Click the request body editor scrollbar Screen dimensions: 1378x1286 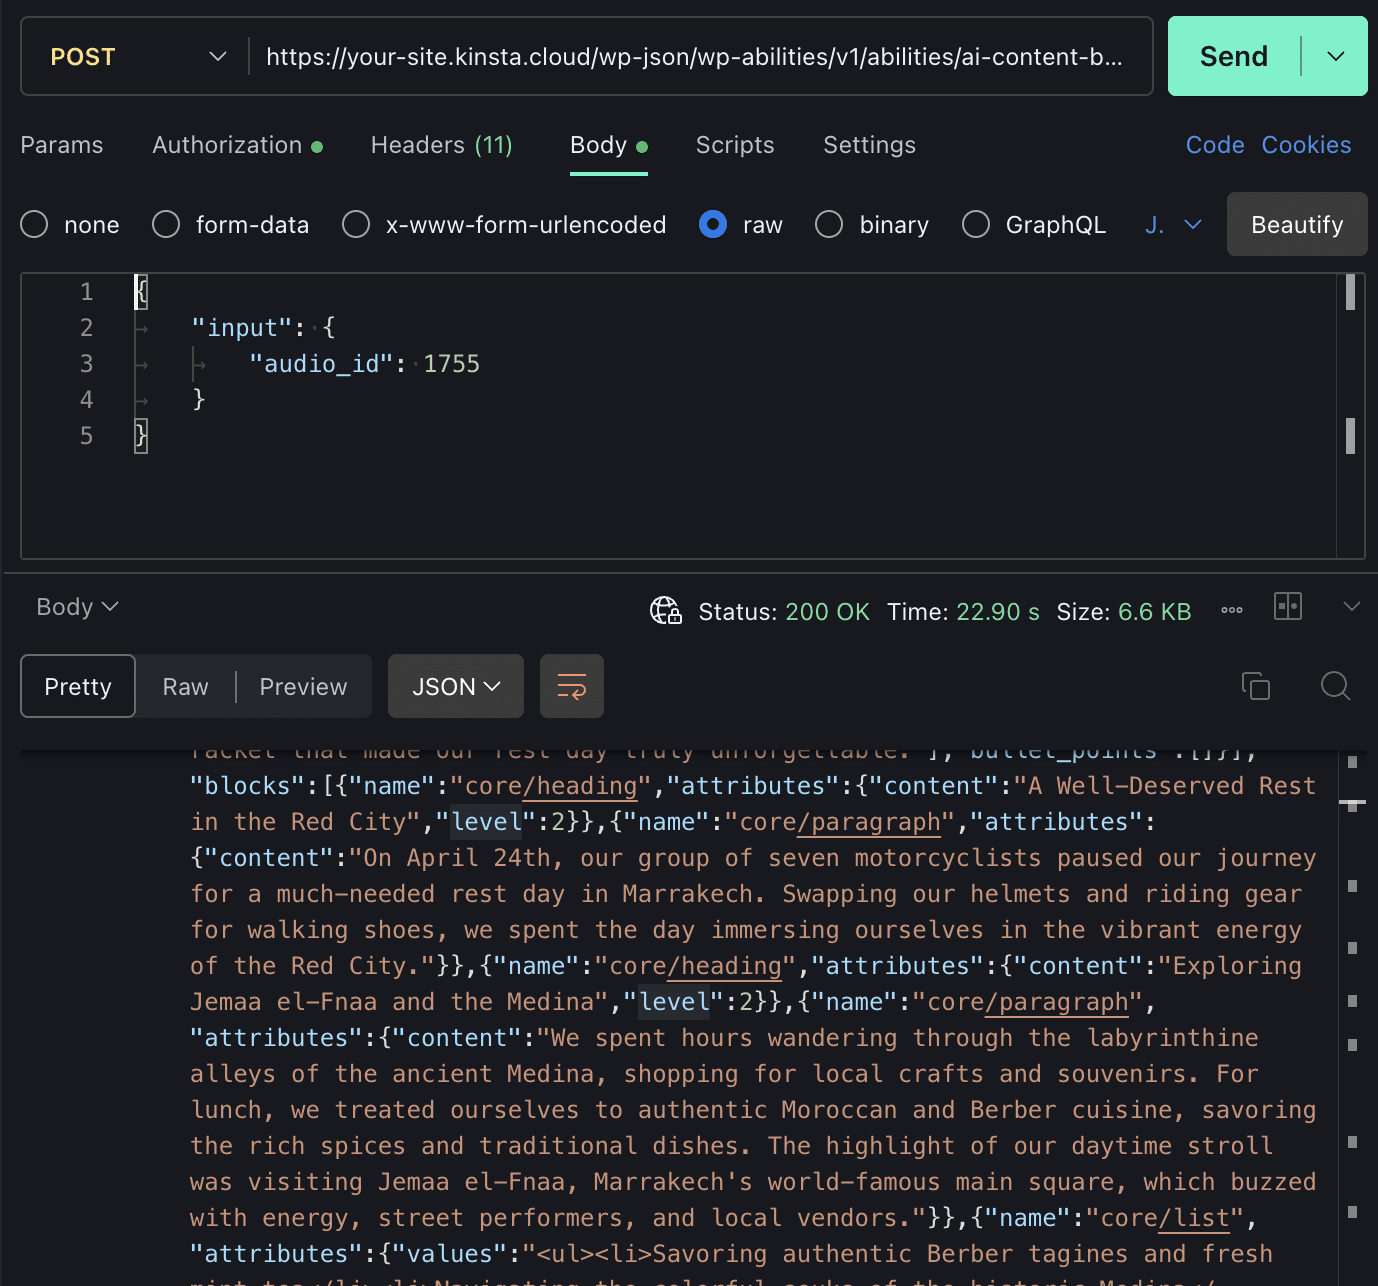1350,416
